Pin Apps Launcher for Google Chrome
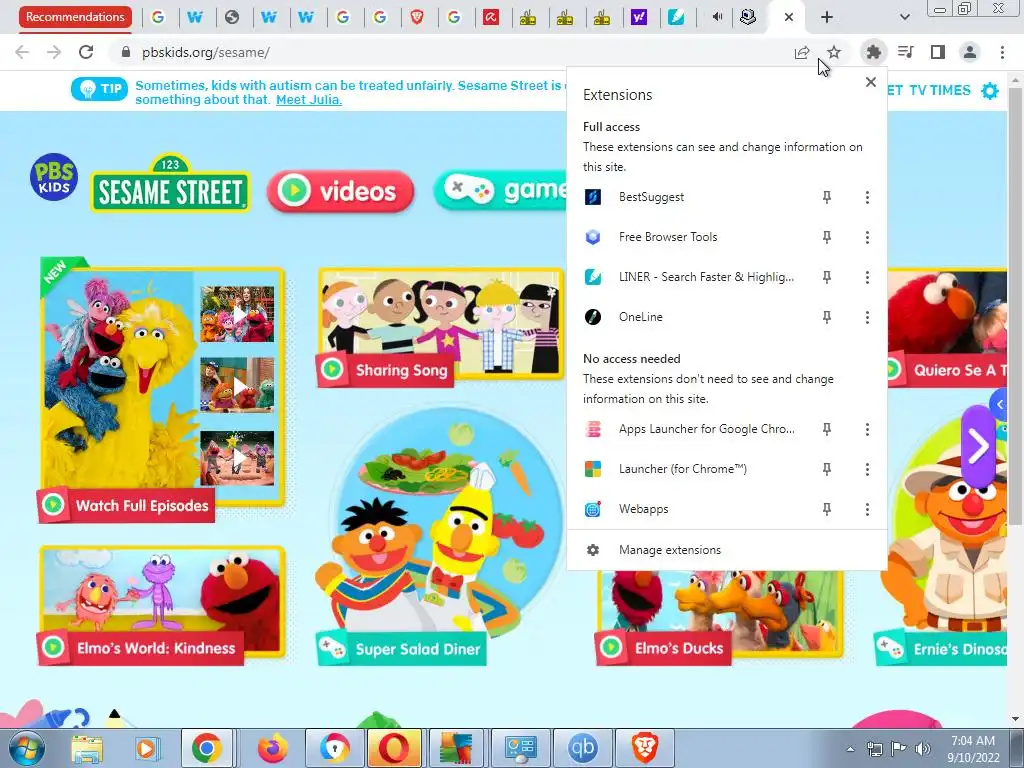Image resolution: width=1024 pixels, height=768 pixels. point(827,429)
